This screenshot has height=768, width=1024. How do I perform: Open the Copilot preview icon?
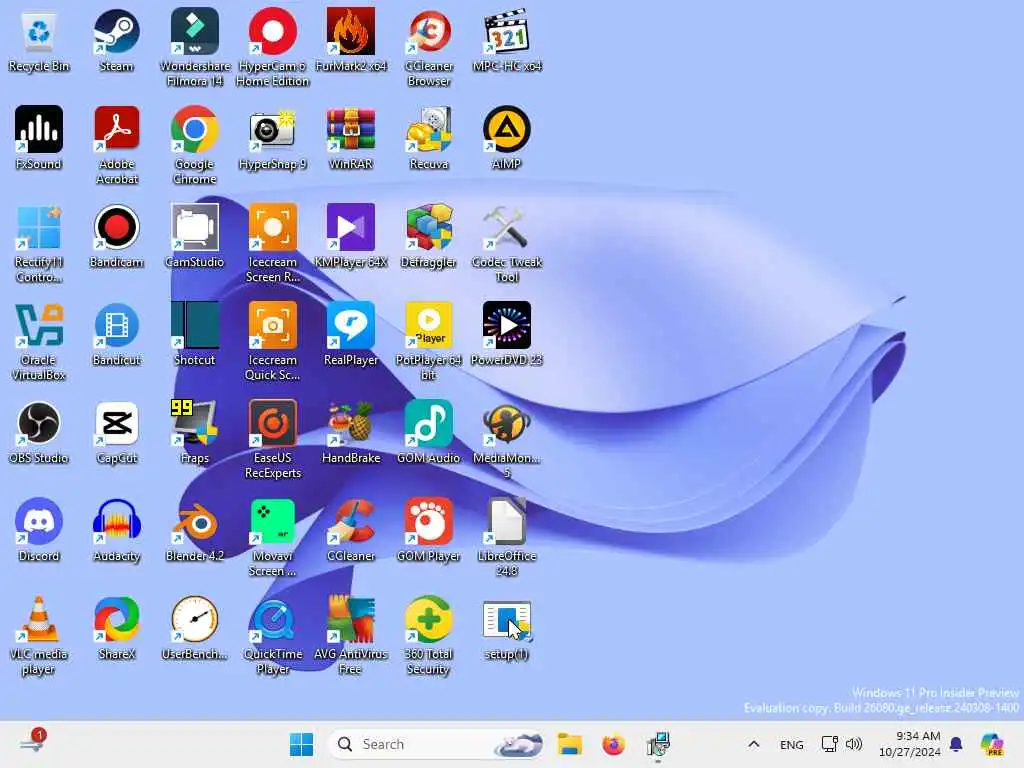click(x=993, y=744)
